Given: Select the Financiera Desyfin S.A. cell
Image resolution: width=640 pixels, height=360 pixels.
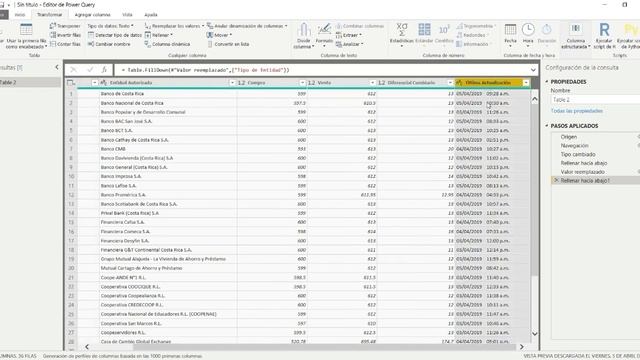Looking at the screenshot, I should point(168,241).
